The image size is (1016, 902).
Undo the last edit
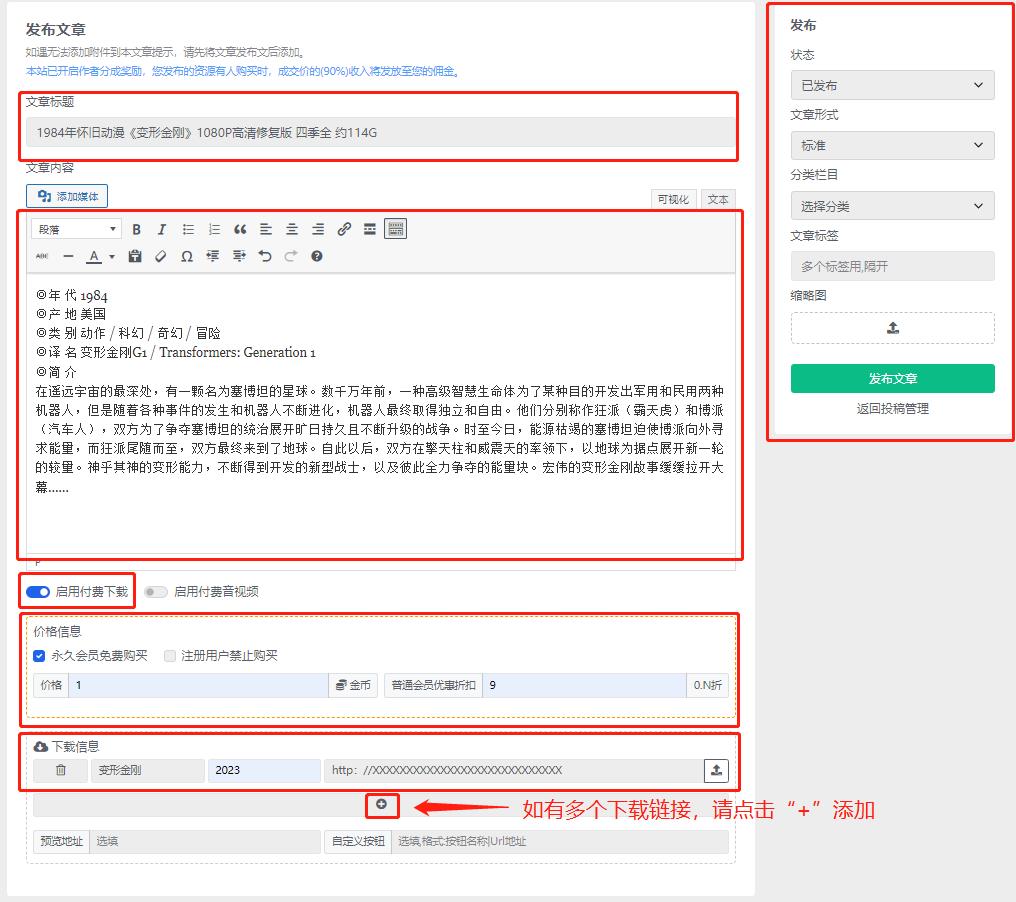(x=265, y=257)
